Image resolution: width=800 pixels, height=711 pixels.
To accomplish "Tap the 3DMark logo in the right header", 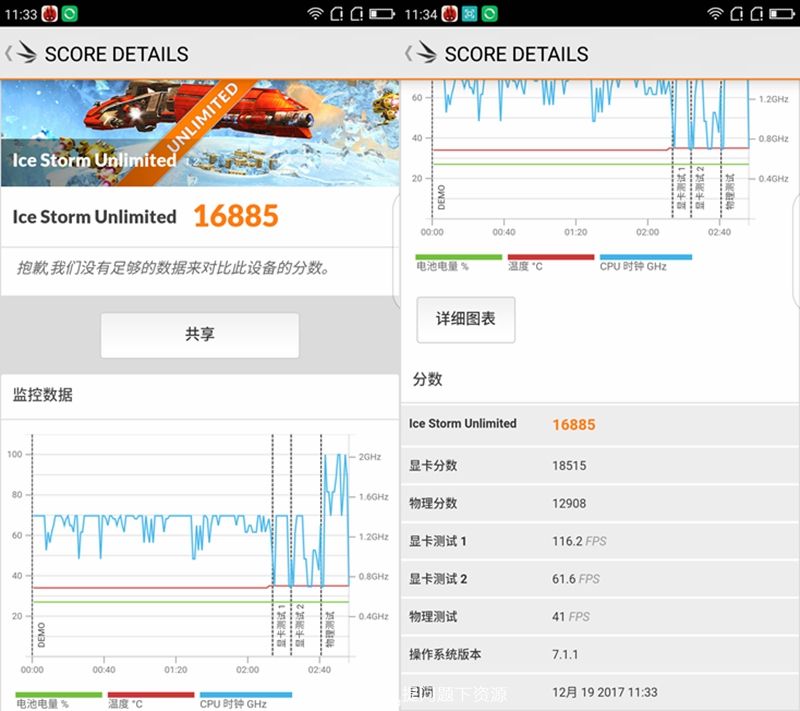I will coord(427,53).
